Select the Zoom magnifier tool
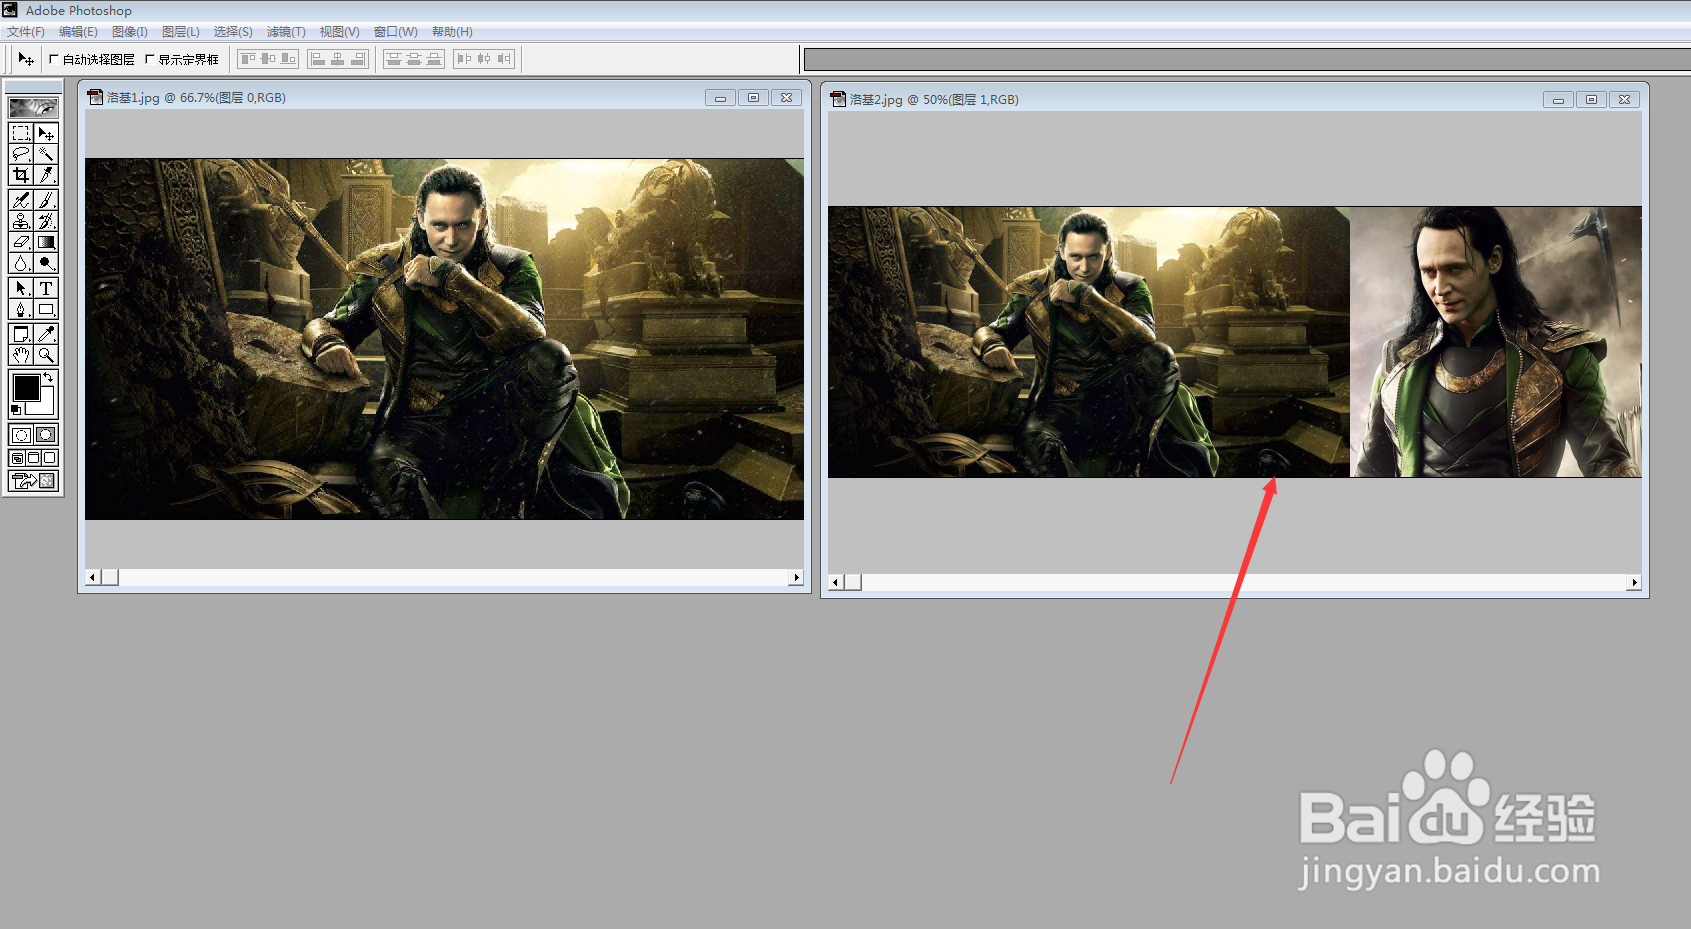1691x929 pixels. coord(46,355)
